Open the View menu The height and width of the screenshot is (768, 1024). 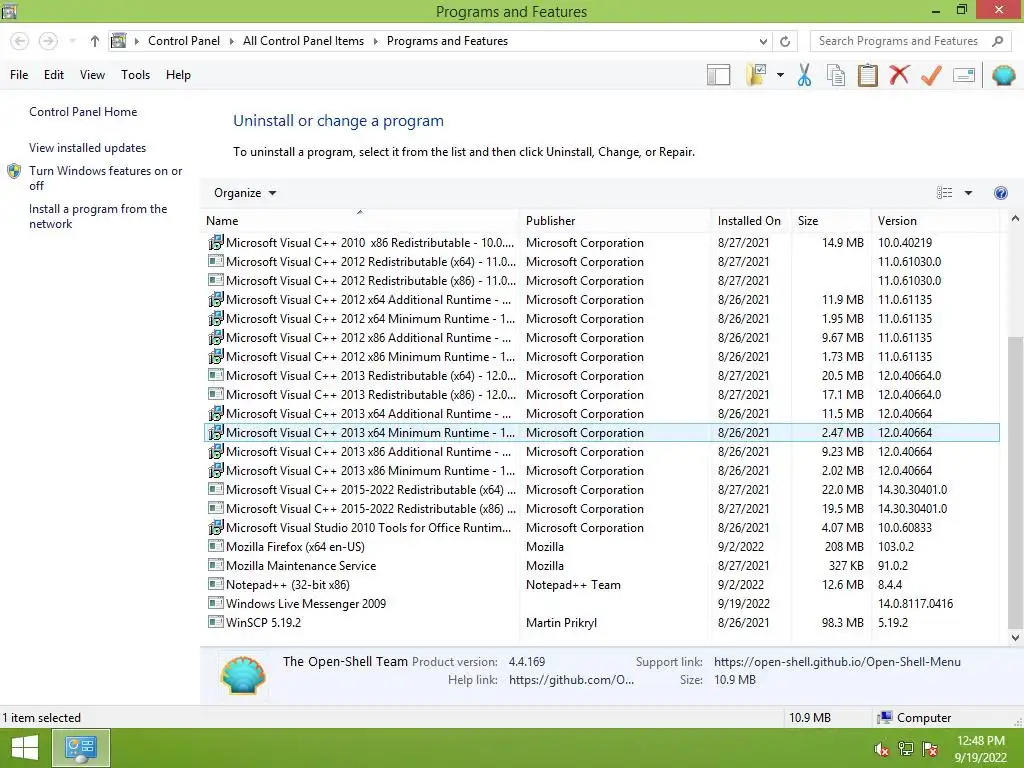coord(92,75)
